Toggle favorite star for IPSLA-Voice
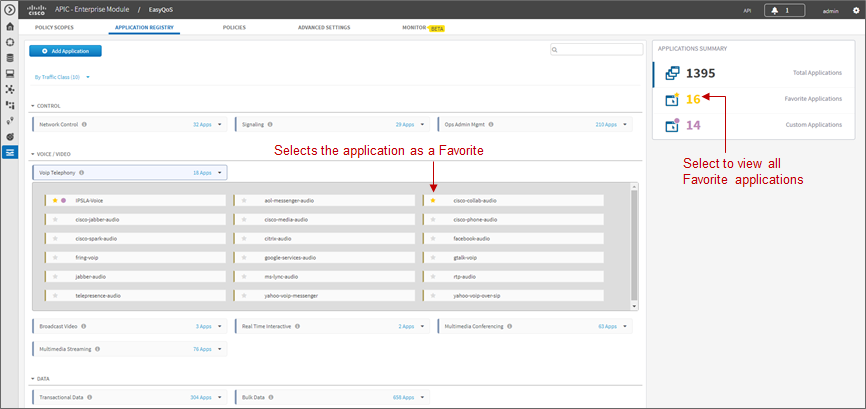 (55, 200)
